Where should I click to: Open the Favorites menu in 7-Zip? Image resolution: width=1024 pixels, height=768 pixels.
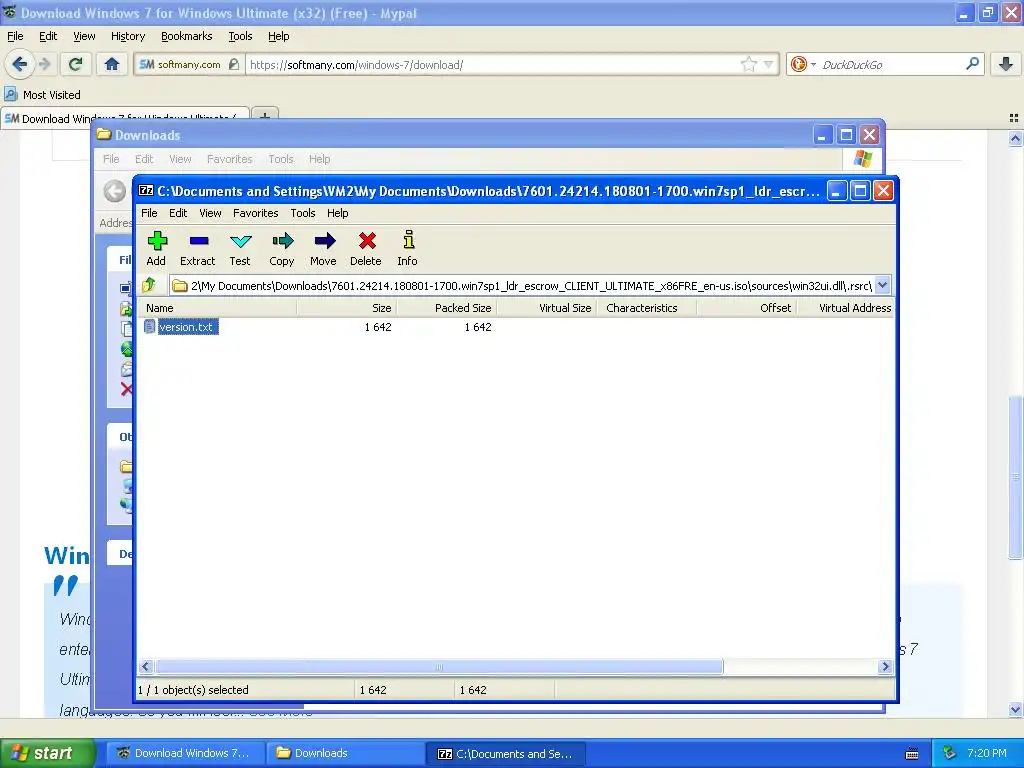click(x=255, y=213)
